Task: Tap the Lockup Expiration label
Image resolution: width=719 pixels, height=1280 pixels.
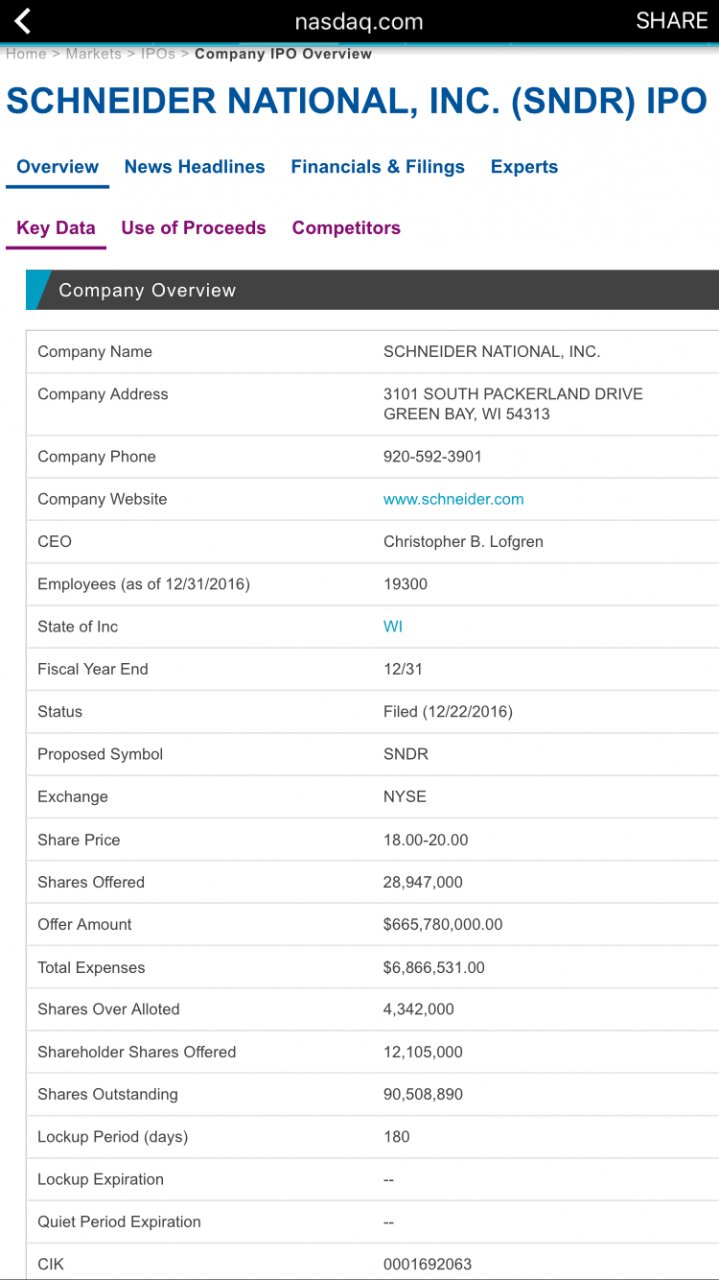Action: (x=100, y=1179)
